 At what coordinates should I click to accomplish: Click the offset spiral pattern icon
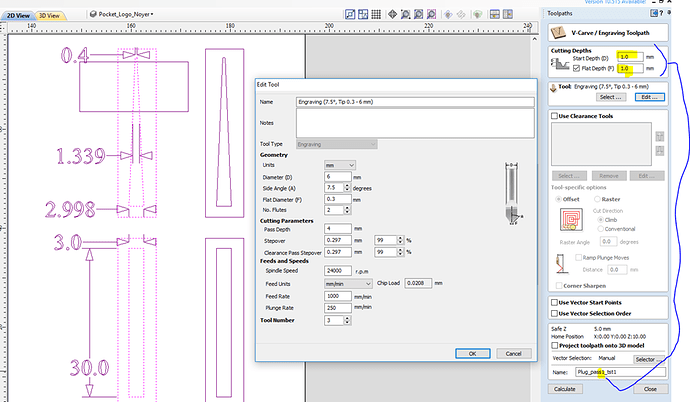pyautogui.click(x=571, y=219)
